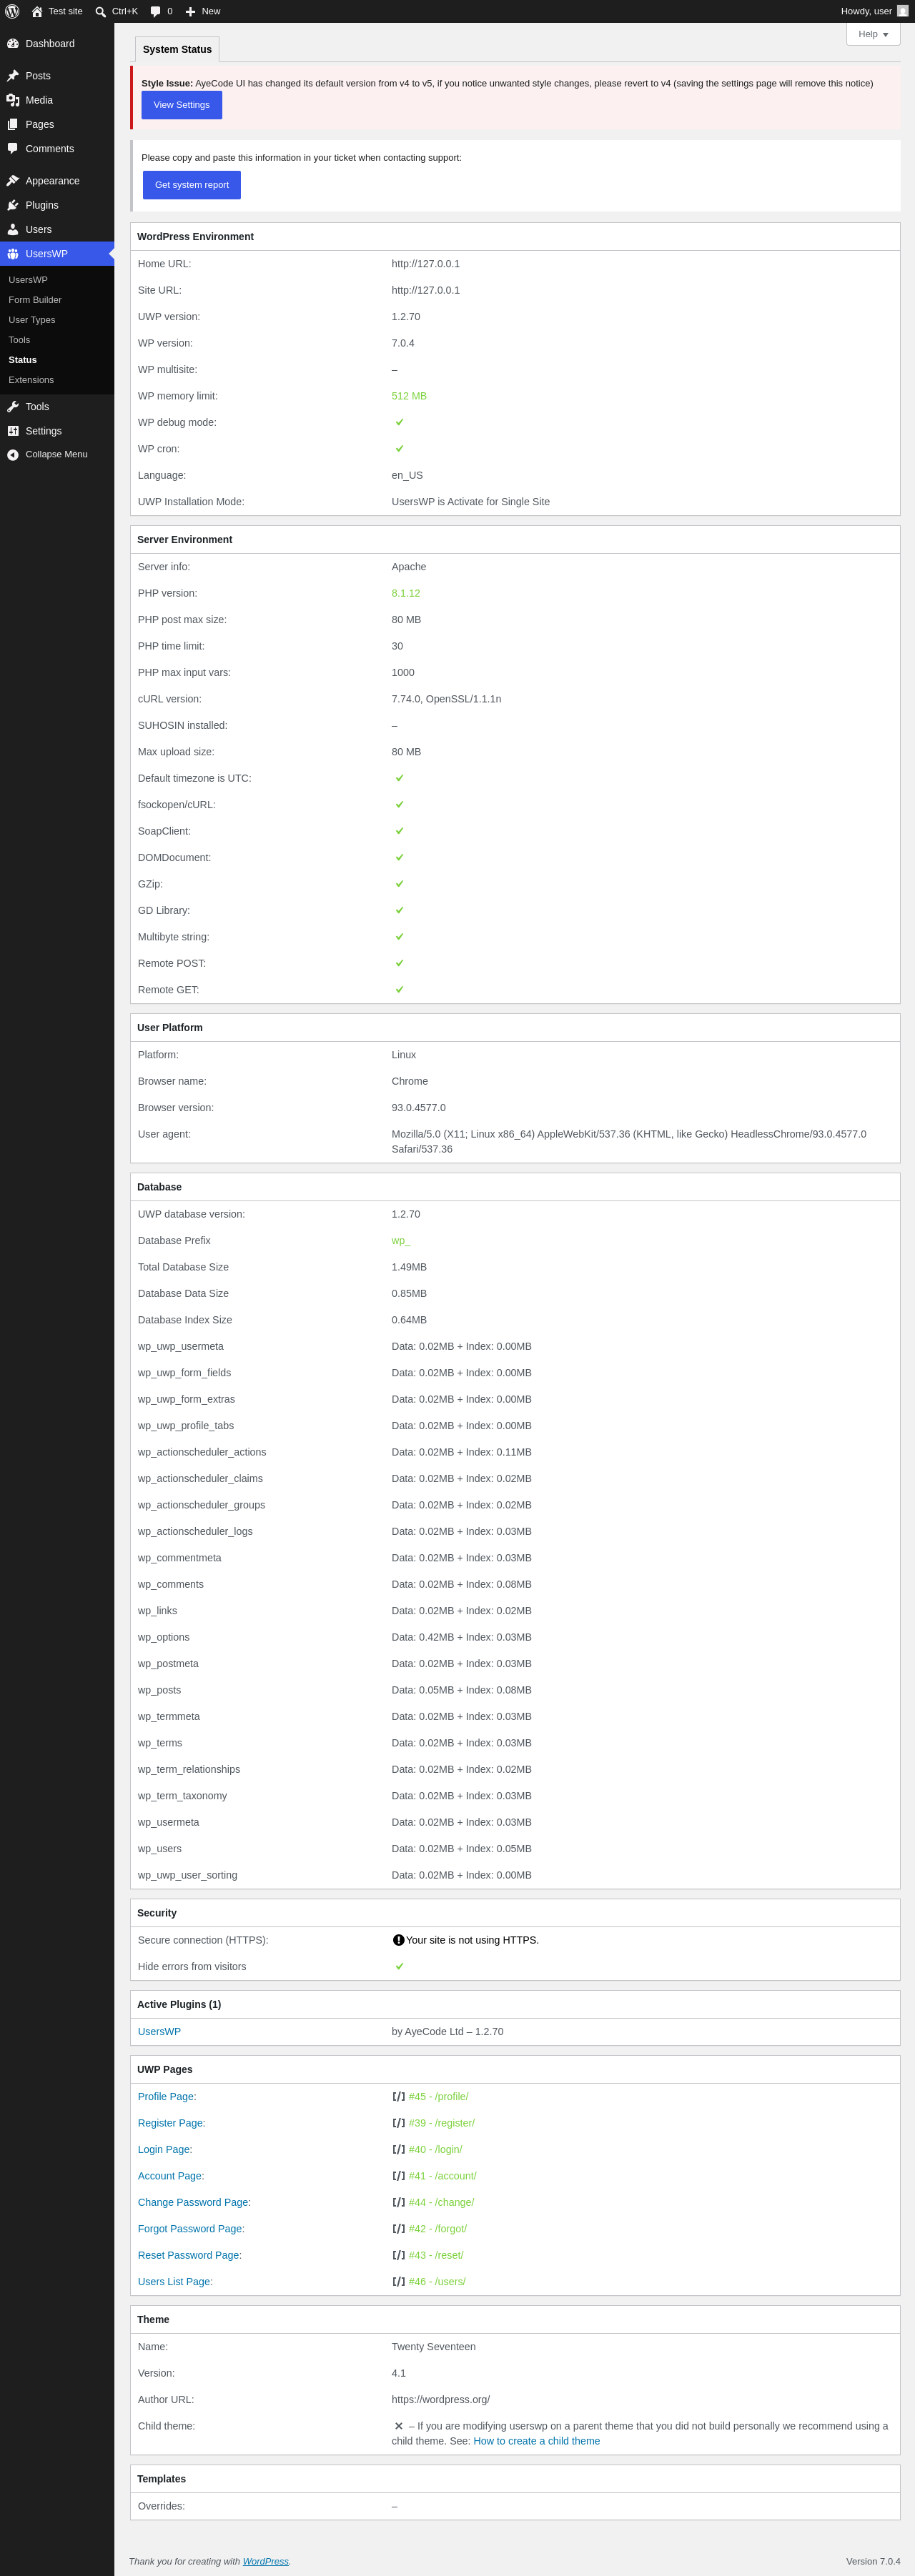This screenshot has width=915, height=2576.
Task: Open the Media library icon
Action: (13, 100)
